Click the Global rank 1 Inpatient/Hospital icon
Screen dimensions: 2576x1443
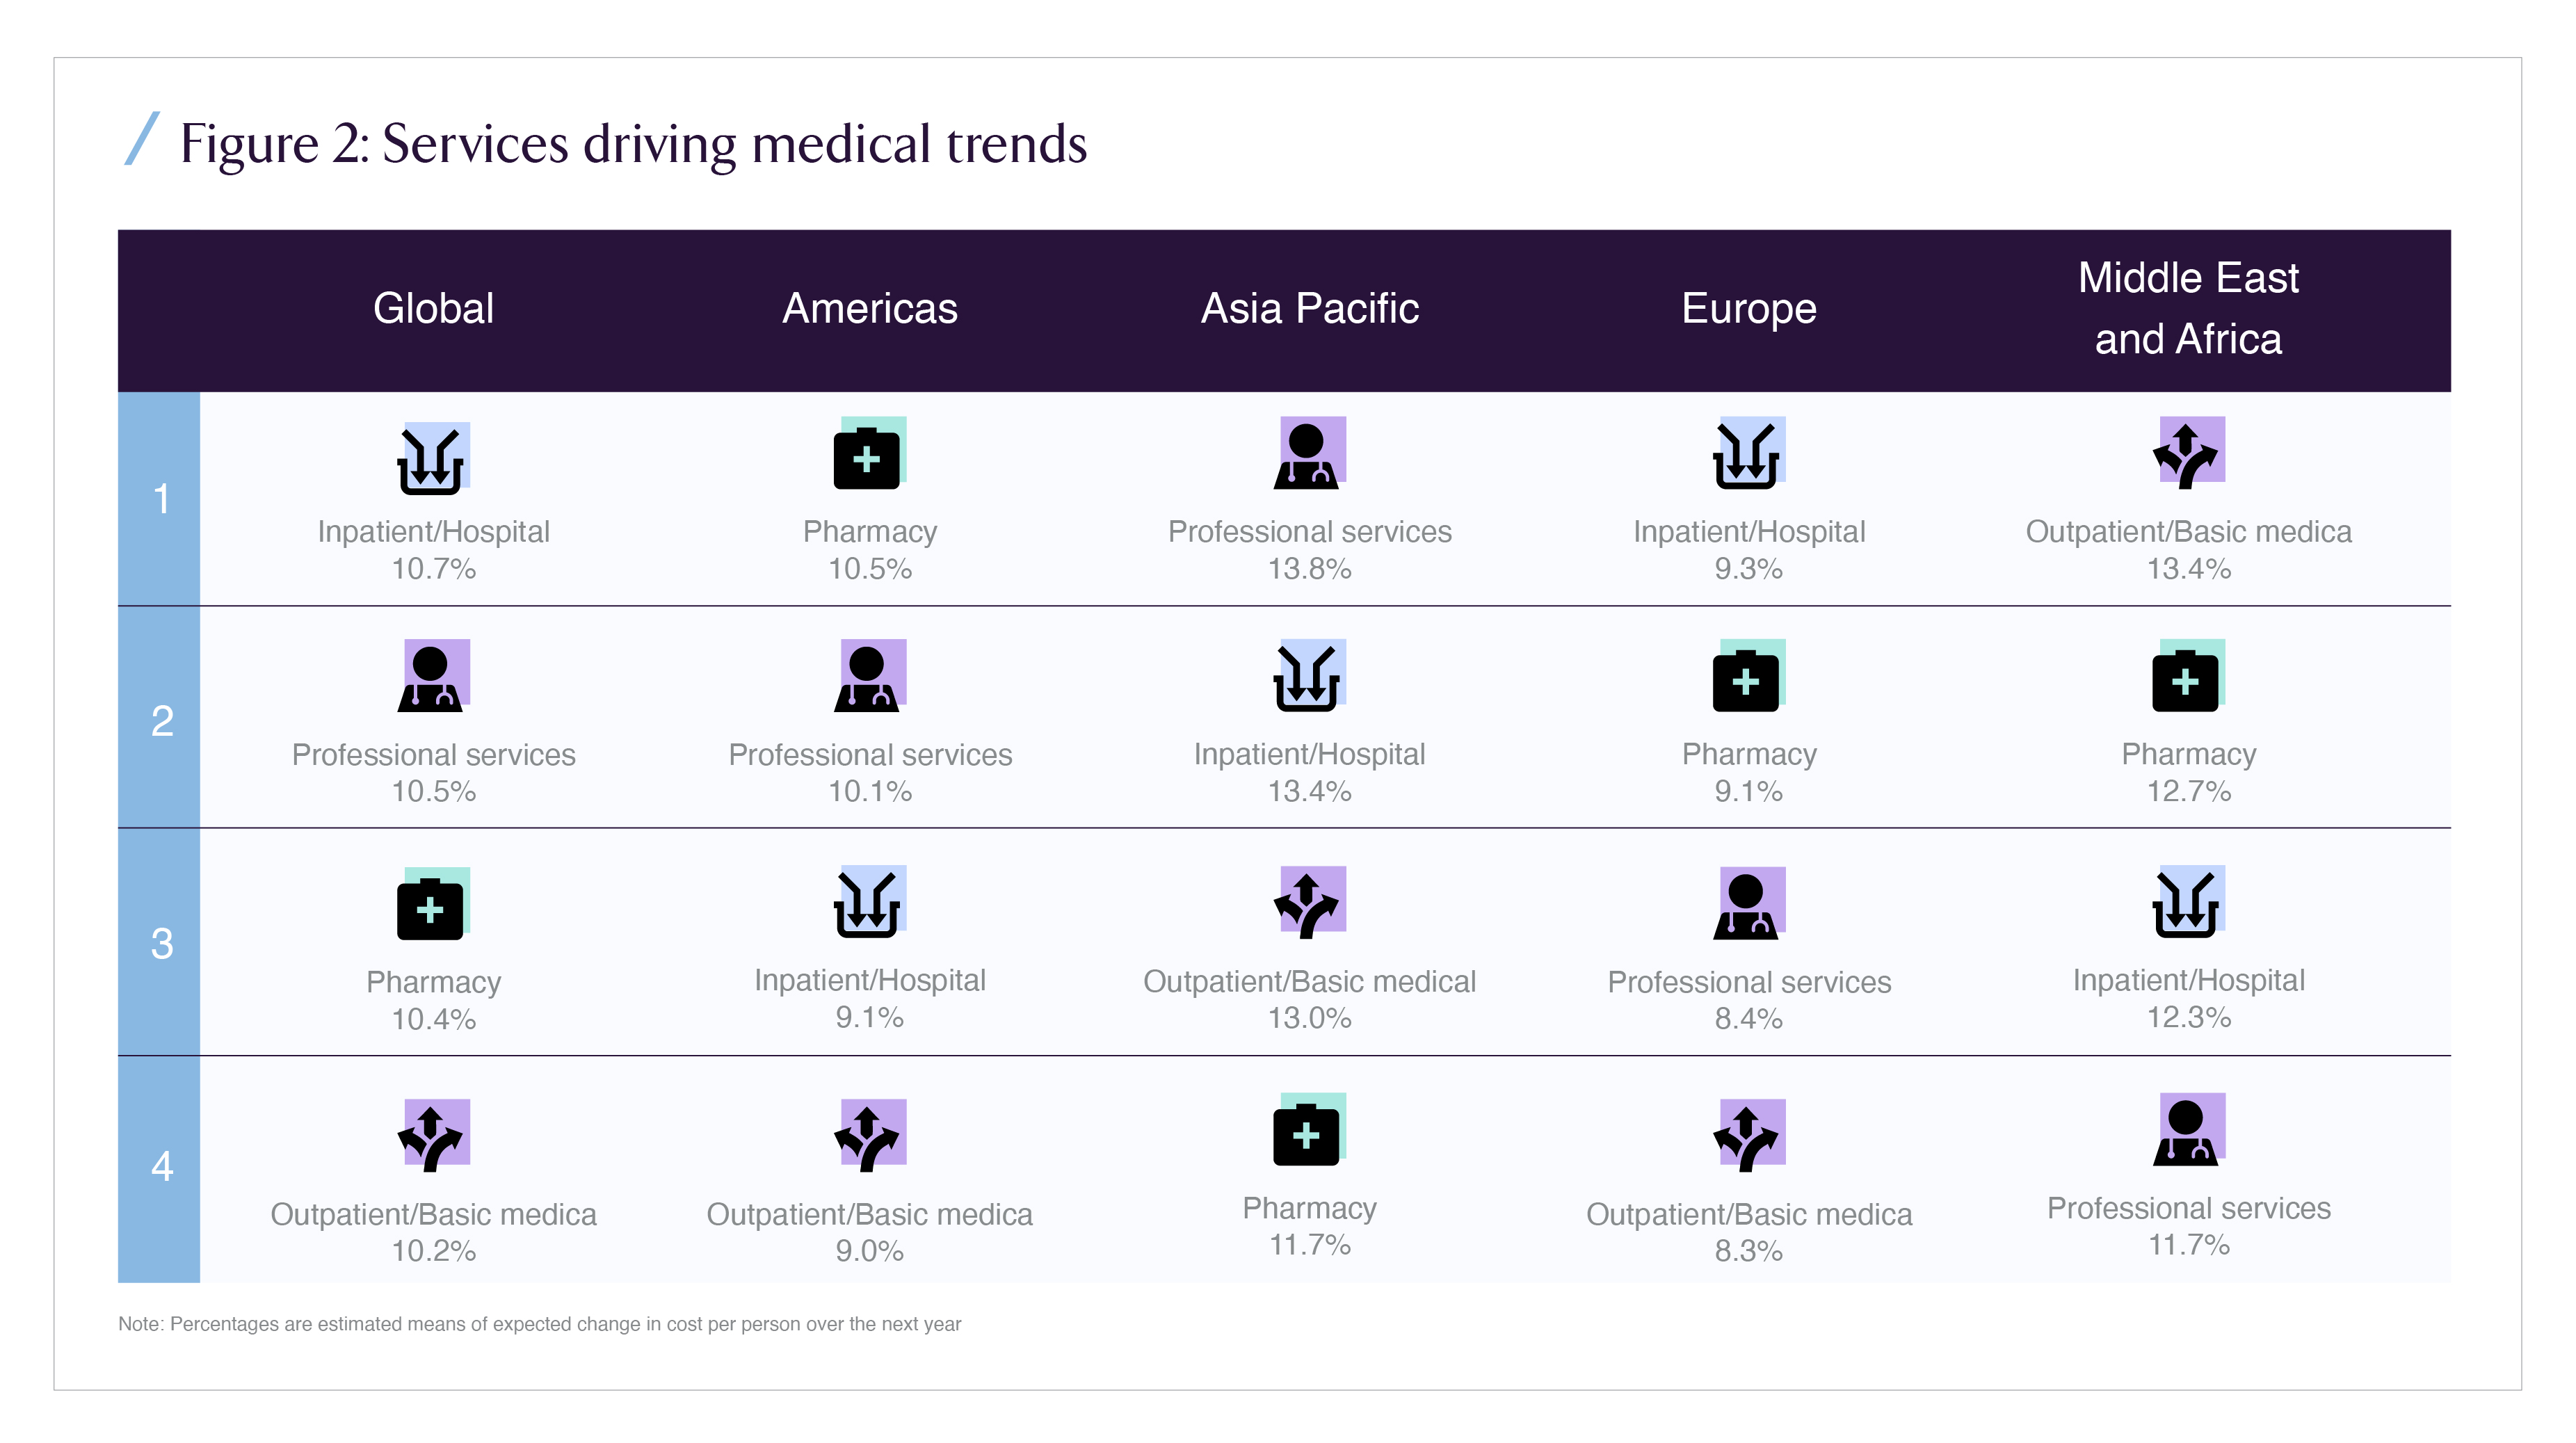433,459
